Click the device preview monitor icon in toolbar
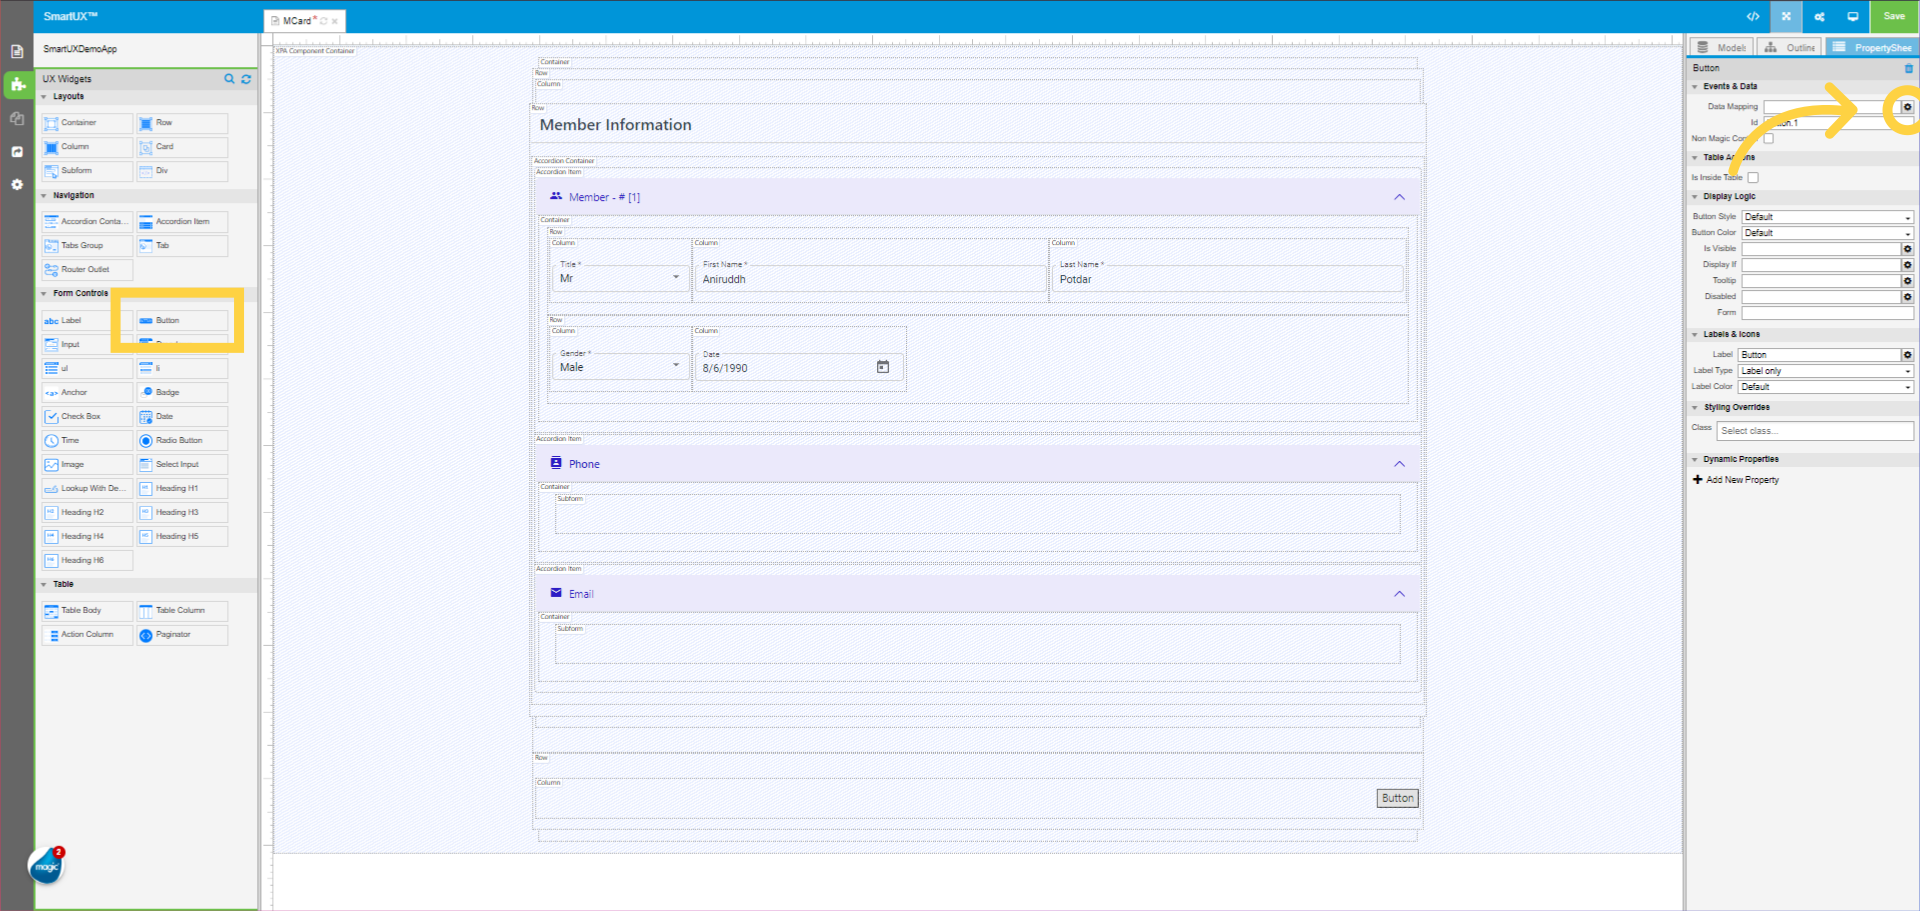The image size is (1920, 911). pos(1855,16)
